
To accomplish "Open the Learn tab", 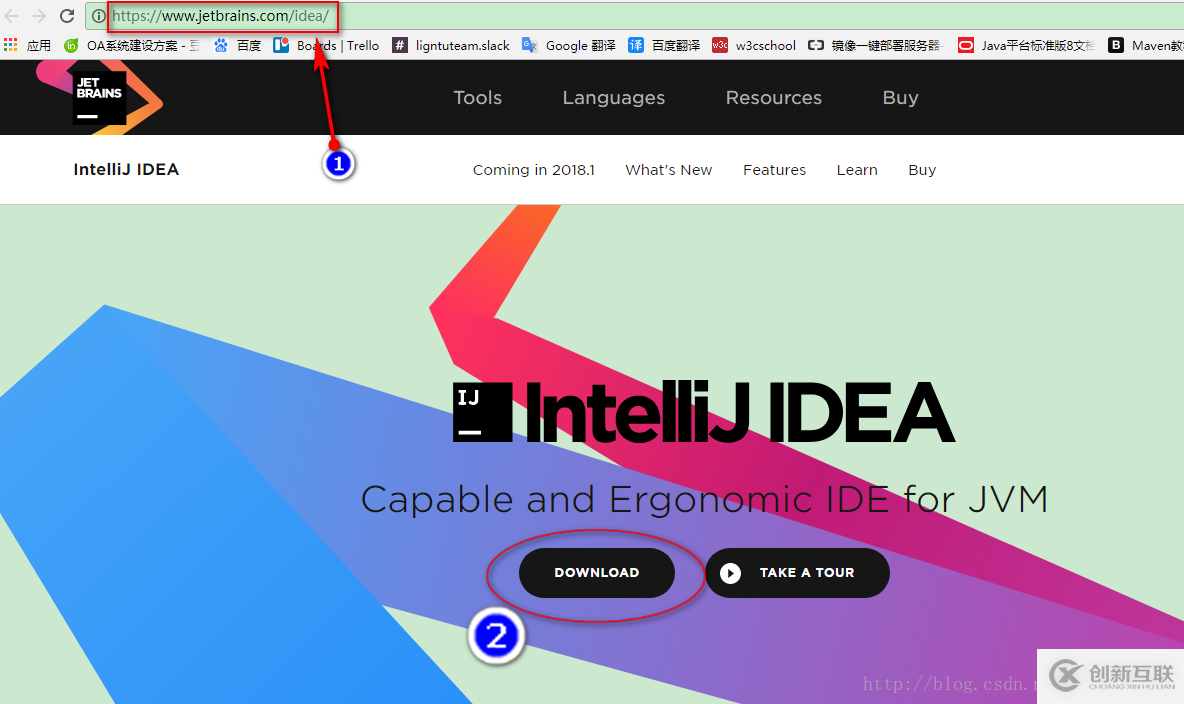I will tap(856, 170).
